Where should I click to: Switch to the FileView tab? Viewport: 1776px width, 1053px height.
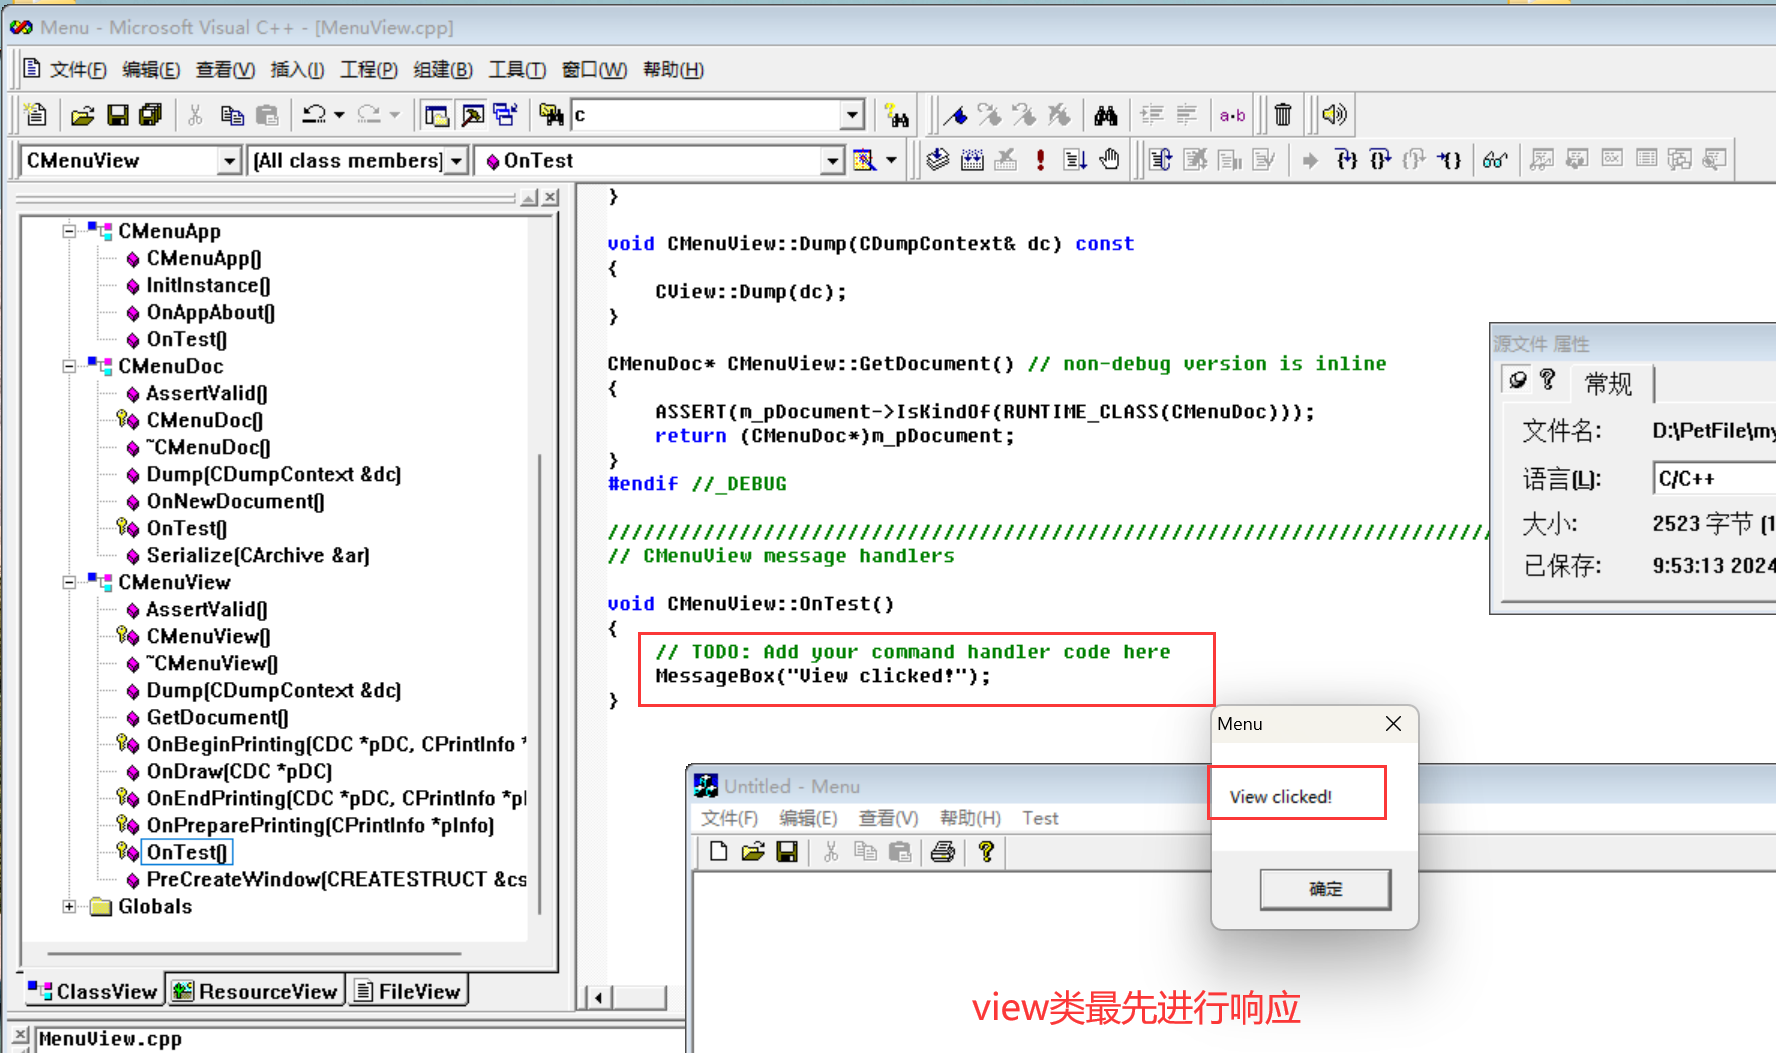point(408,991)
